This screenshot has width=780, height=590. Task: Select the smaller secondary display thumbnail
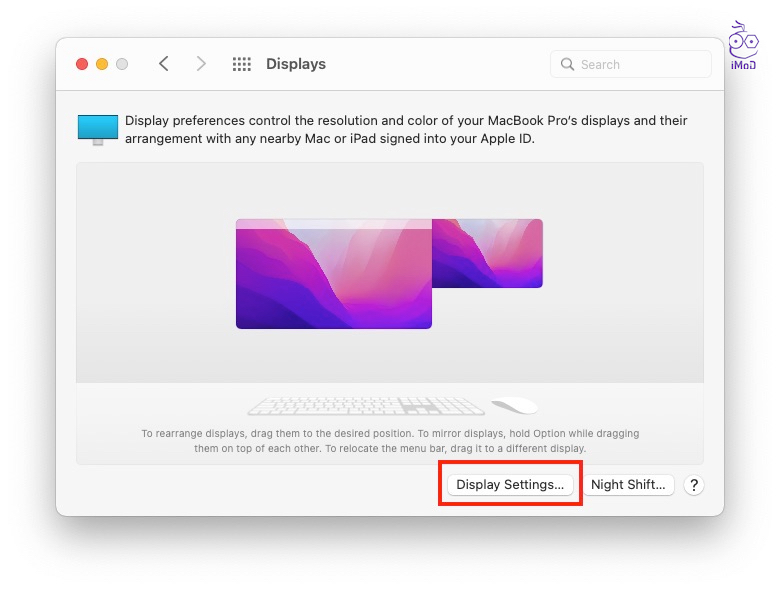click(x=488, y=254)
